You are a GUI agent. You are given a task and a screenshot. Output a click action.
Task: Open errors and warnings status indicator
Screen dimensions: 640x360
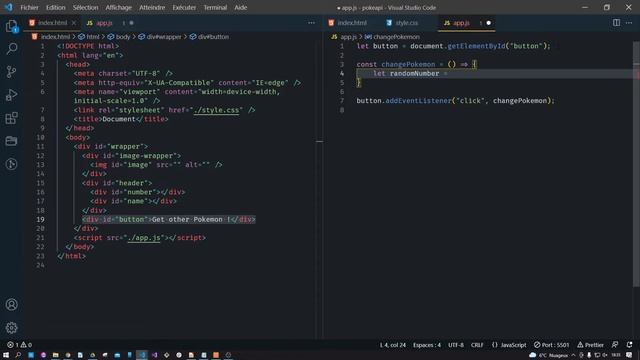point(19,345)
